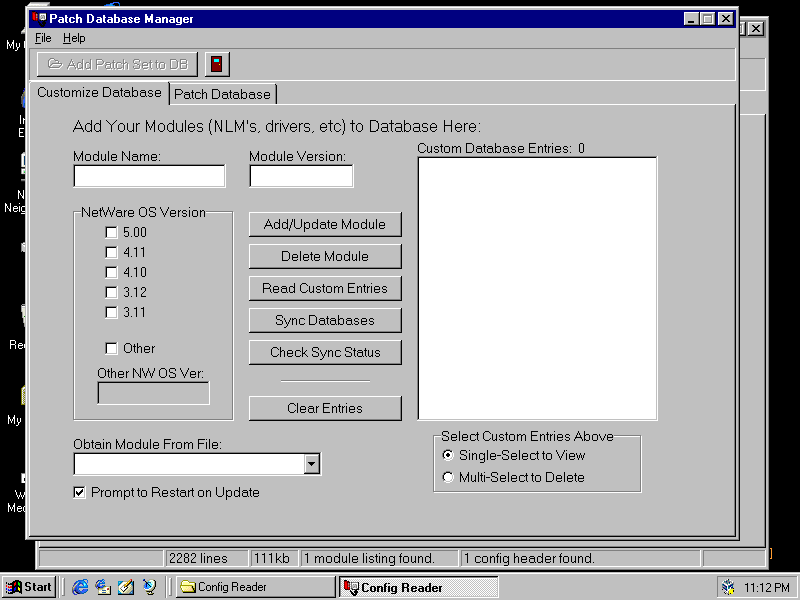Toggle the 3.11 NetWare OS checkbox
This screenshot has width=800, height=600.
(111, 312)
